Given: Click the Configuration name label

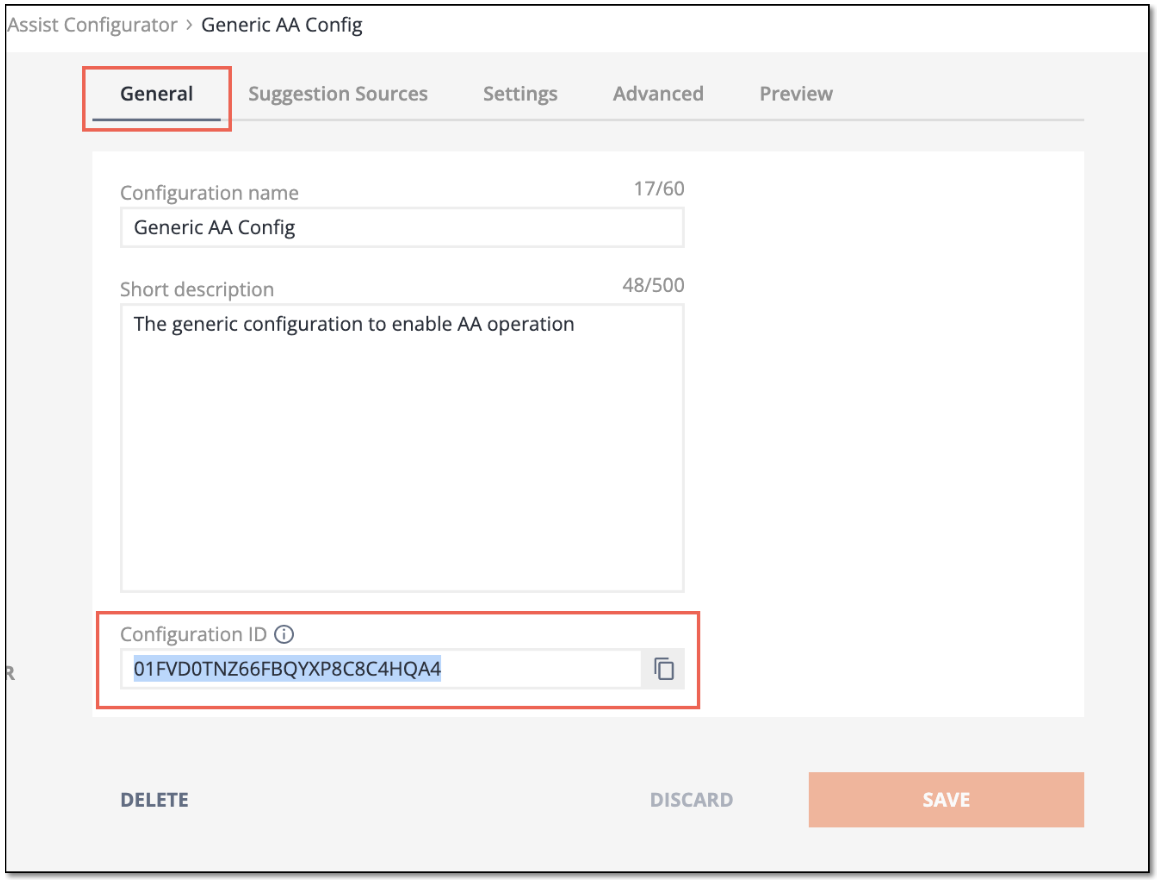Looking at the screenshot, I should point(209,193).
